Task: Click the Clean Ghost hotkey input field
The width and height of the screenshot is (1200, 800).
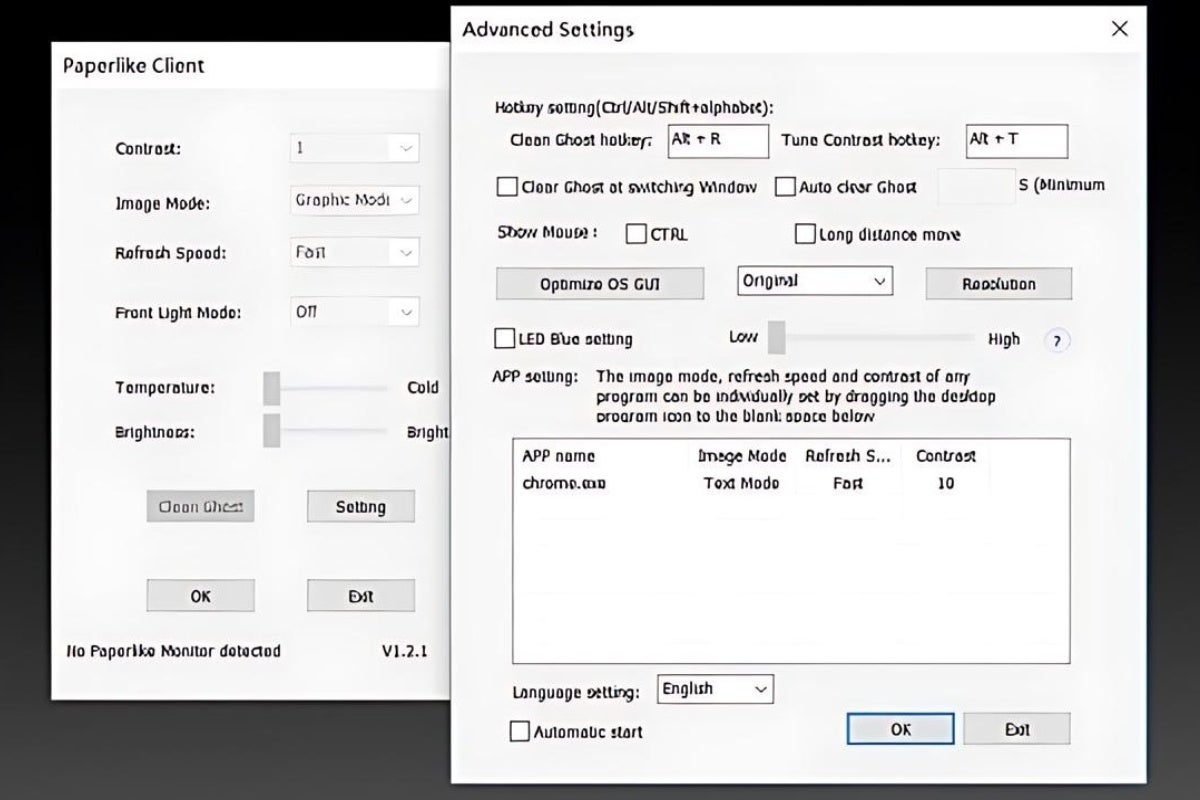Action: (717, 141)
